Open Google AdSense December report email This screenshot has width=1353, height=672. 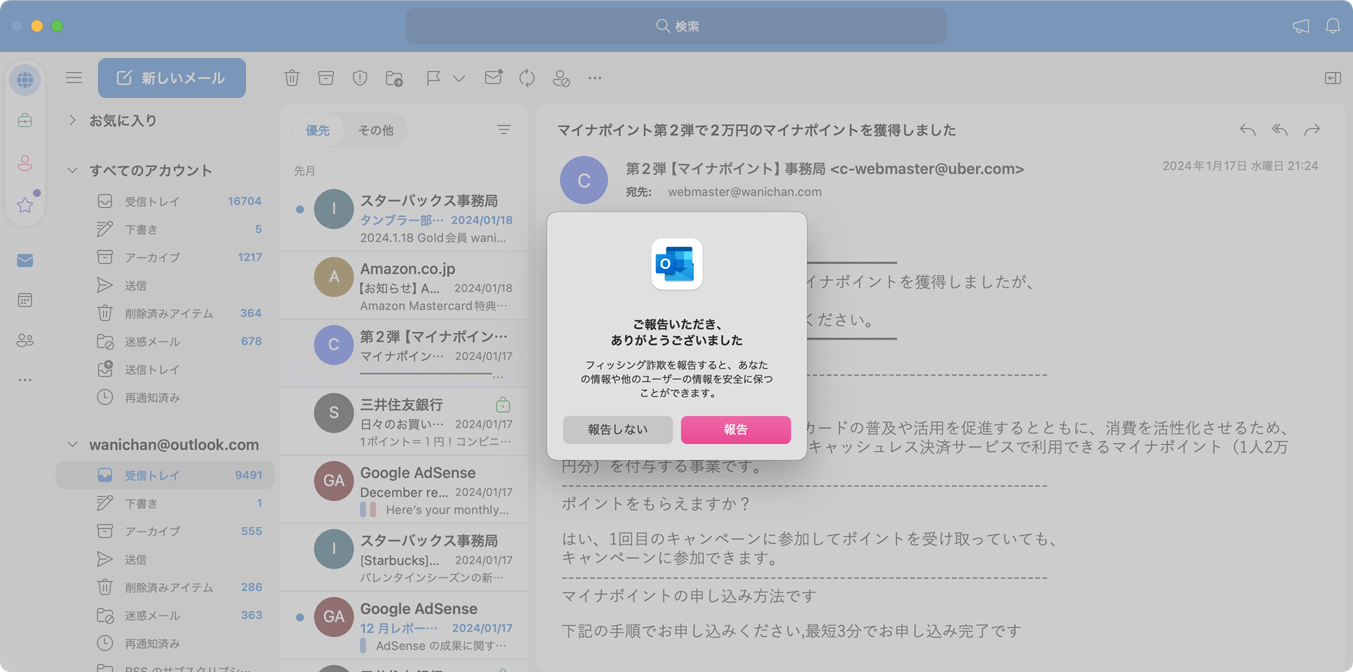(404, 490)
